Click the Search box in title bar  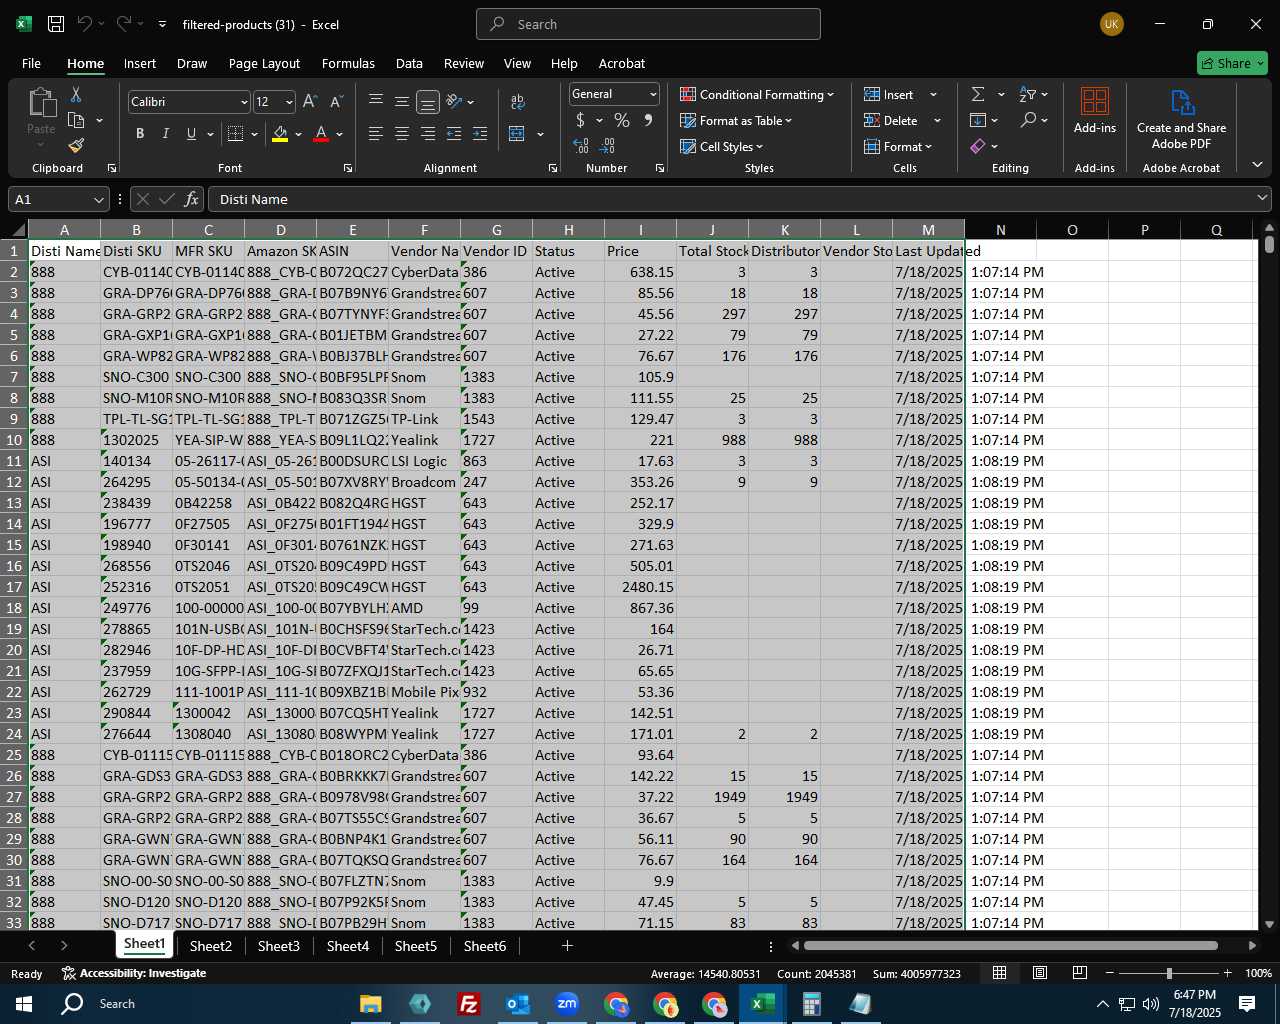click(648, 24)
